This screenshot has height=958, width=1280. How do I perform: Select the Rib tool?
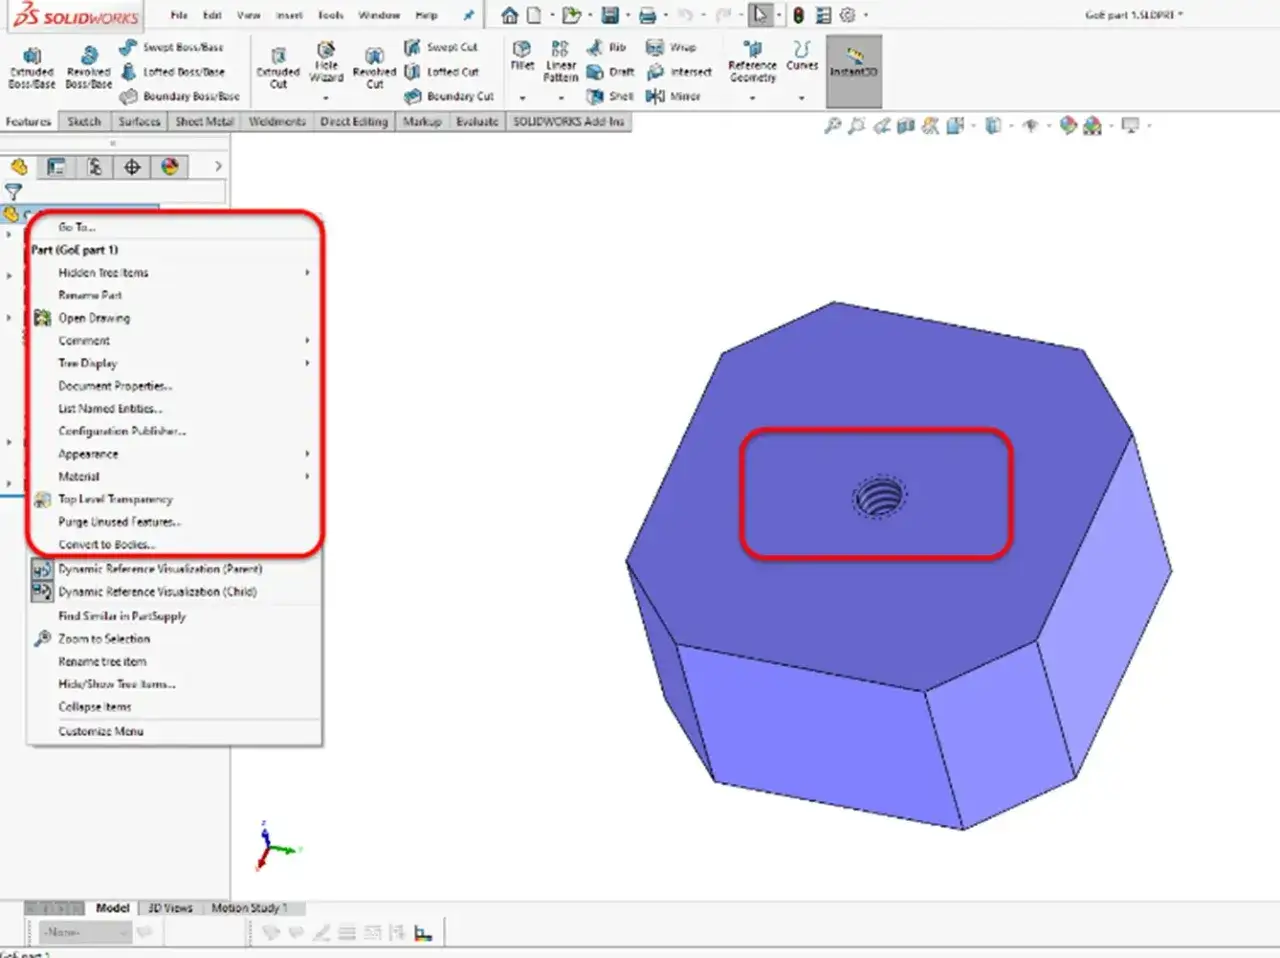607,47
